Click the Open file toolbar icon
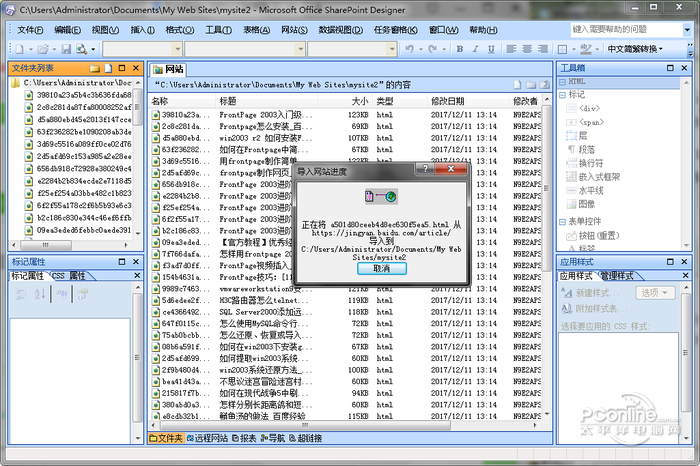The height and width of the screenshot is (466, 700). coord(43,49)
